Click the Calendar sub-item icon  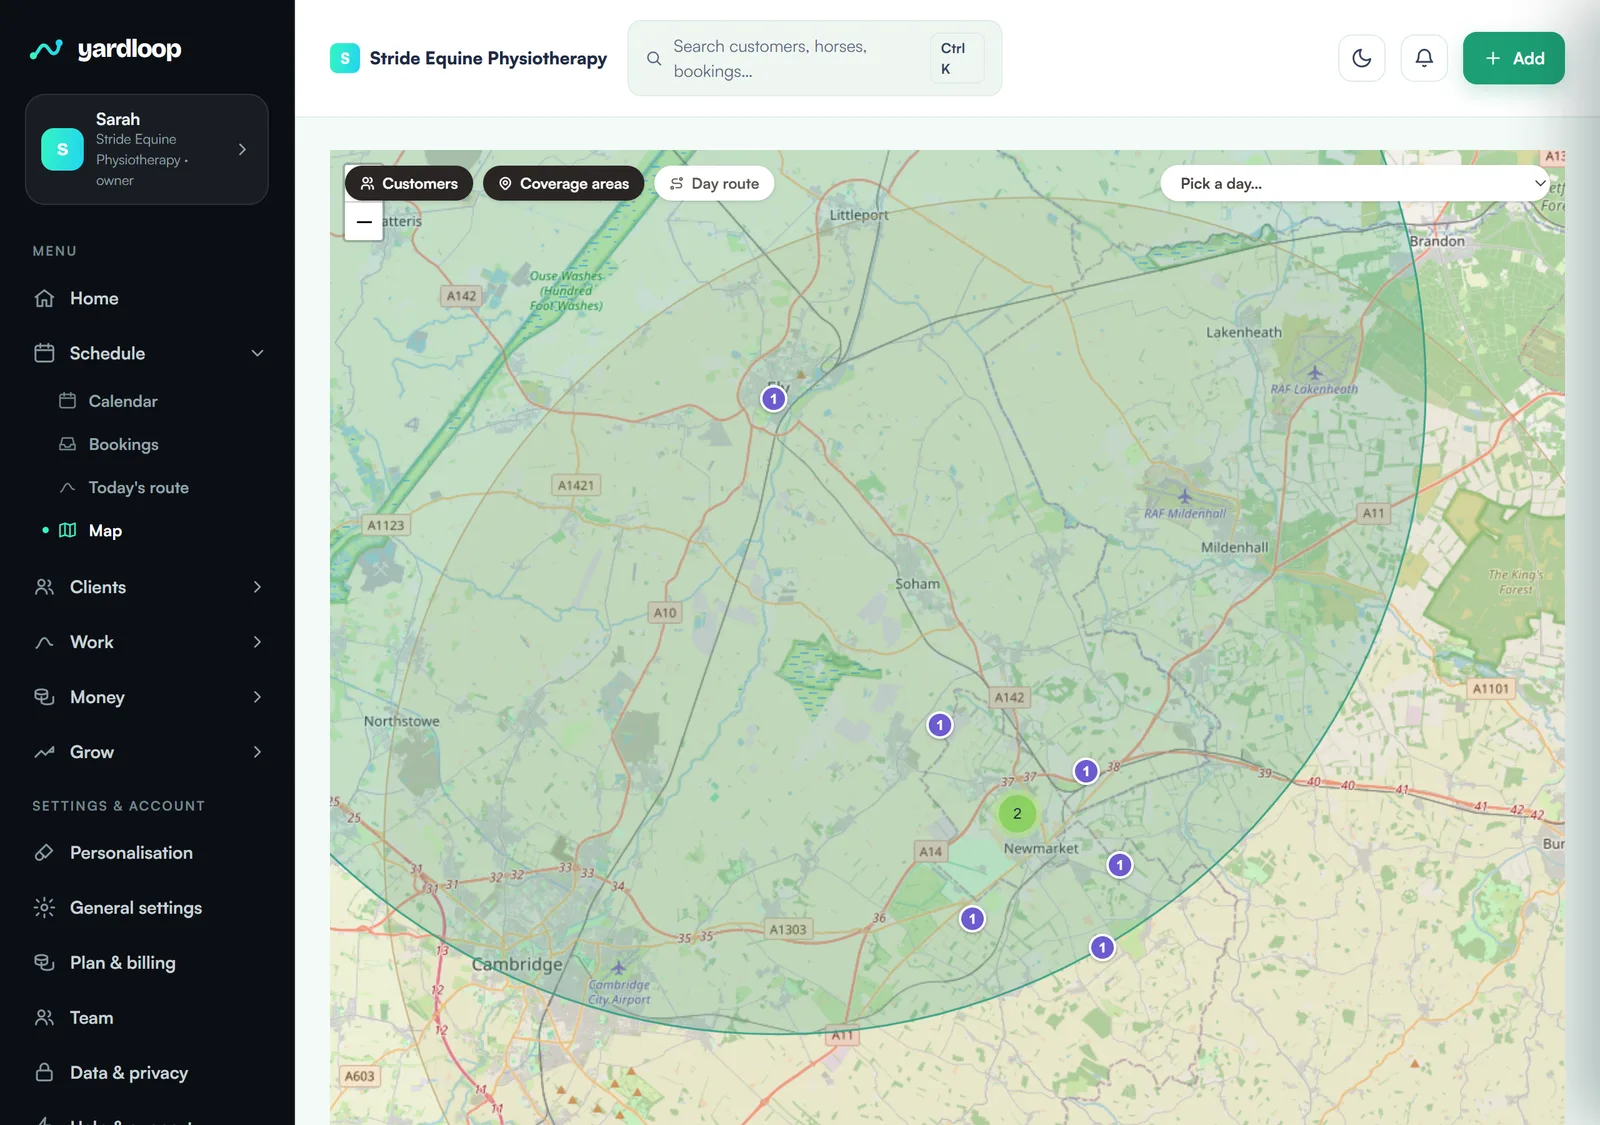[68, 401]
